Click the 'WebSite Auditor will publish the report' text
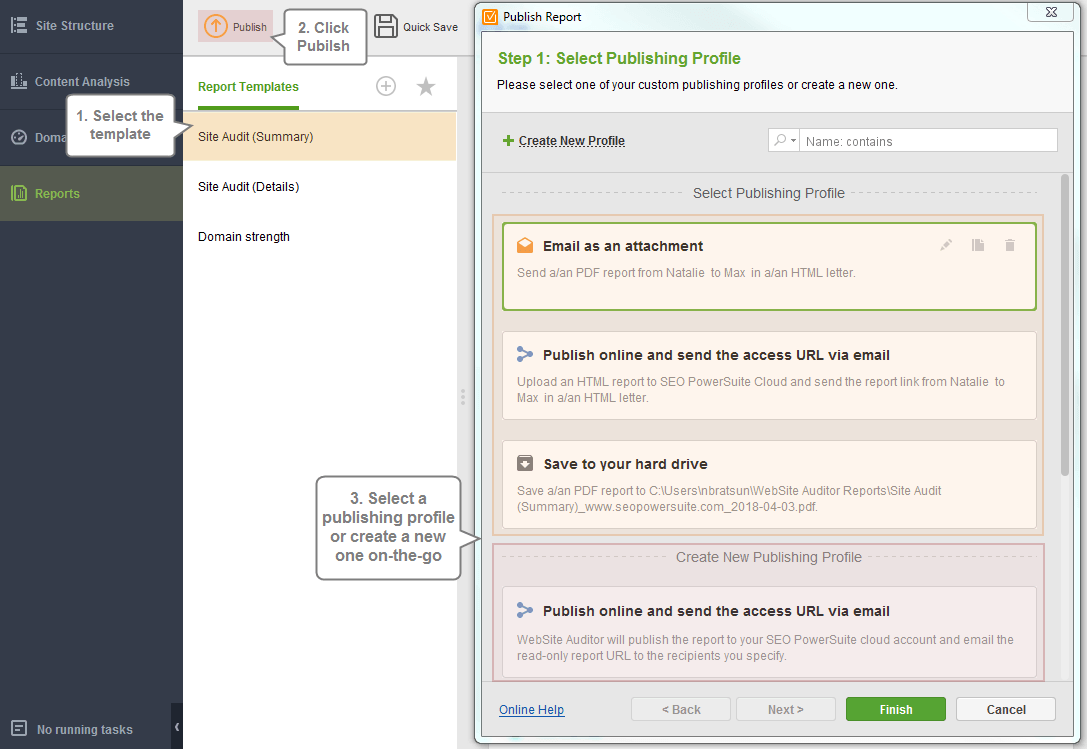This screenshot has height=749, width=1087. 765,648
